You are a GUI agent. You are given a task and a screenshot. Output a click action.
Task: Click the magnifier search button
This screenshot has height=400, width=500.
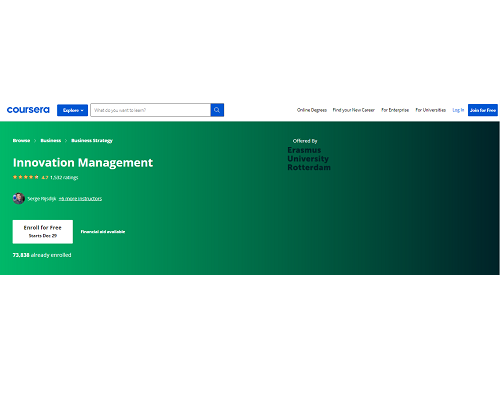click(217, 110)
